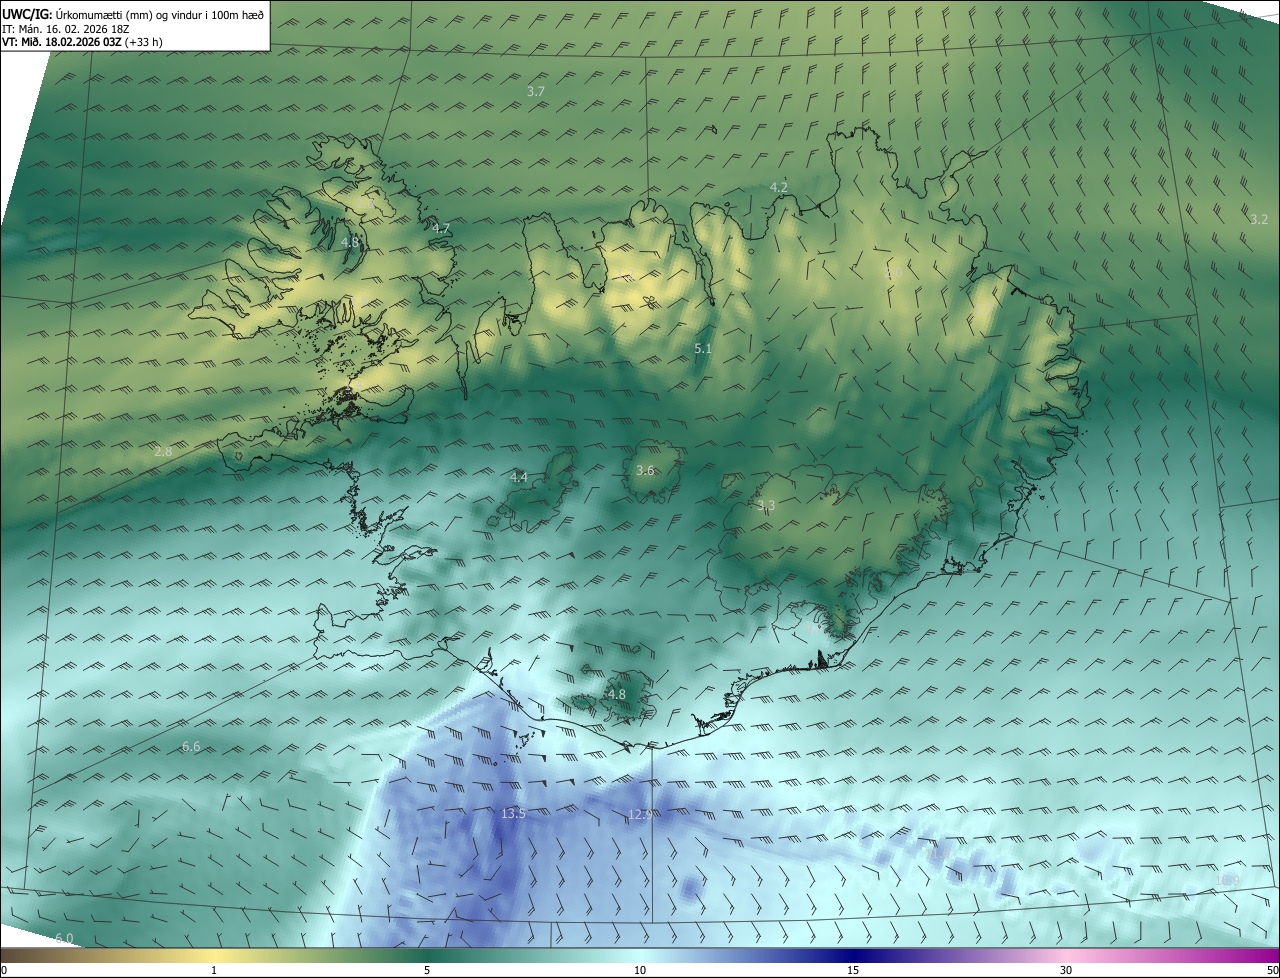Click the 3.2 value label on the map
1280x978 pixels.
(x=1259, y=219)
